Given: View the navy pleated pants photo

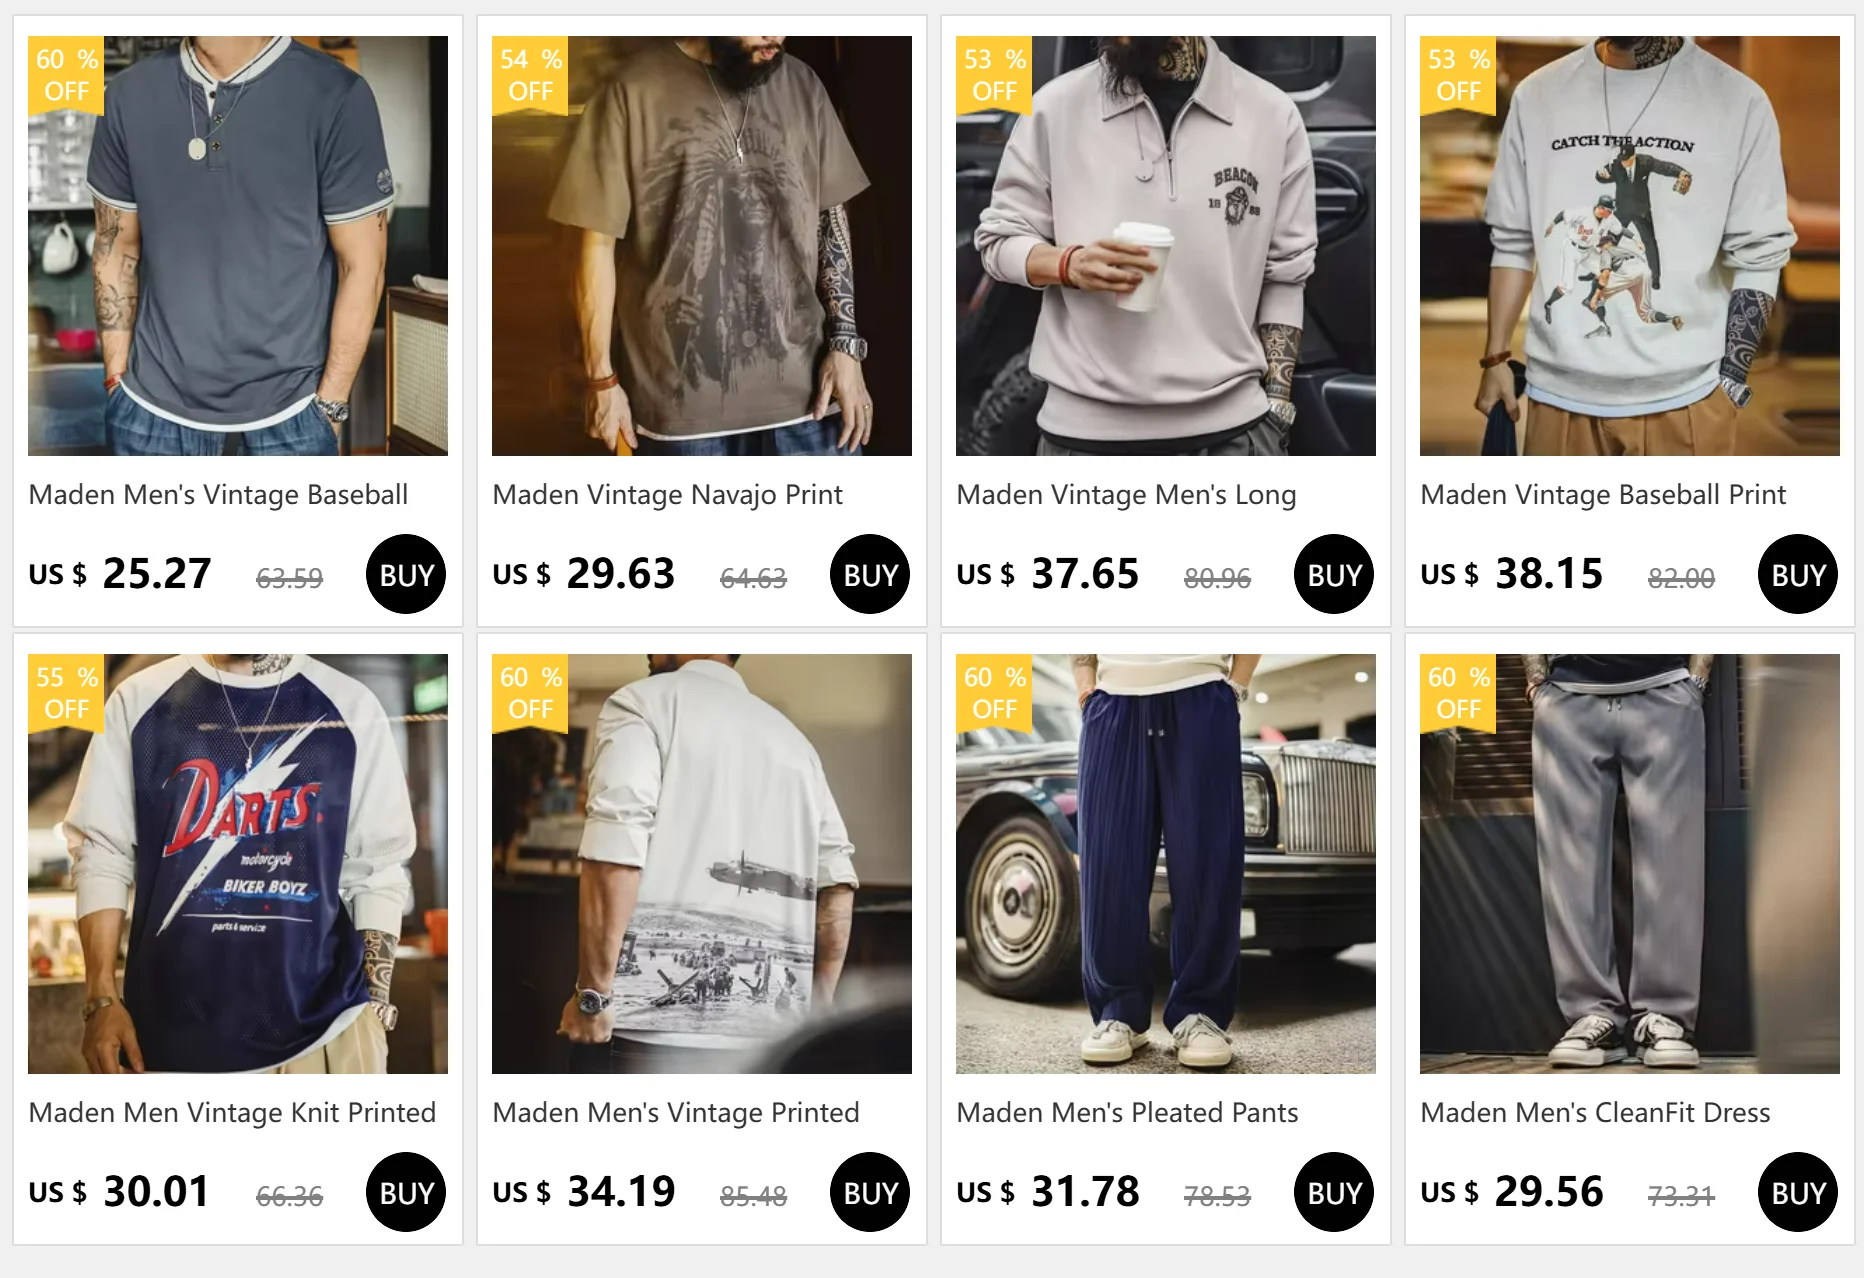Looking at the screenshot, I should 1166,864.
